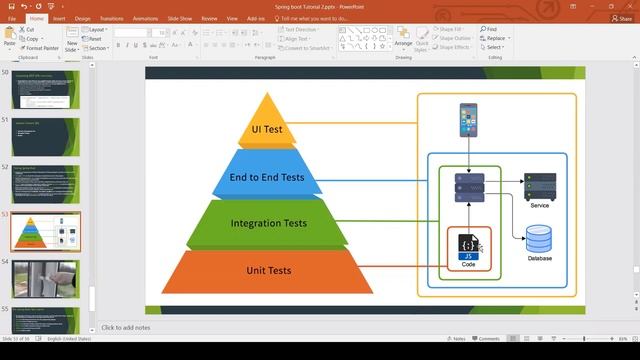Click the Redo/Repeat icon
Viewport: 640px width, 360px height.
[38, 7]
